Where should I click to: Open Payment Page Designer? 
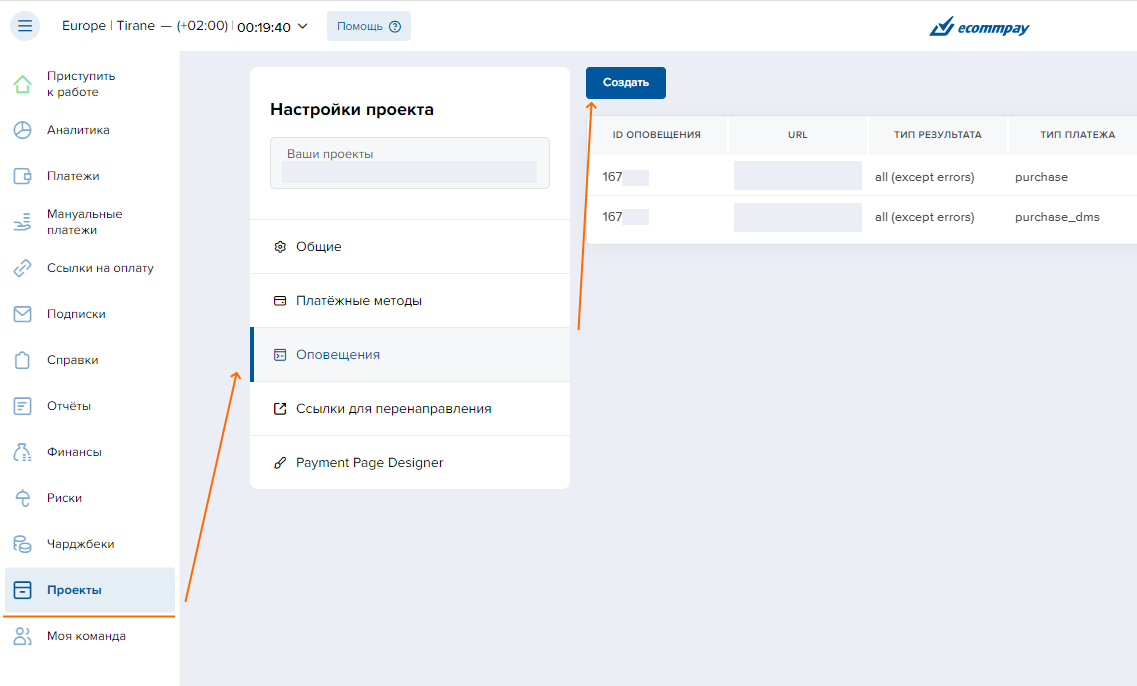(369, 463)
